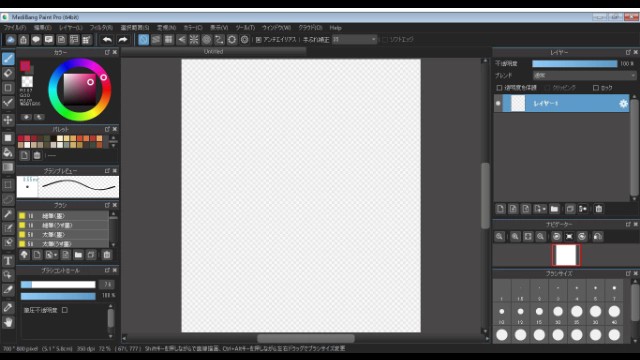The width and height of the screenshot is (640, 360).
Task: Delete layer using Layer panel trash icon
Action: (x=599, y=209)
